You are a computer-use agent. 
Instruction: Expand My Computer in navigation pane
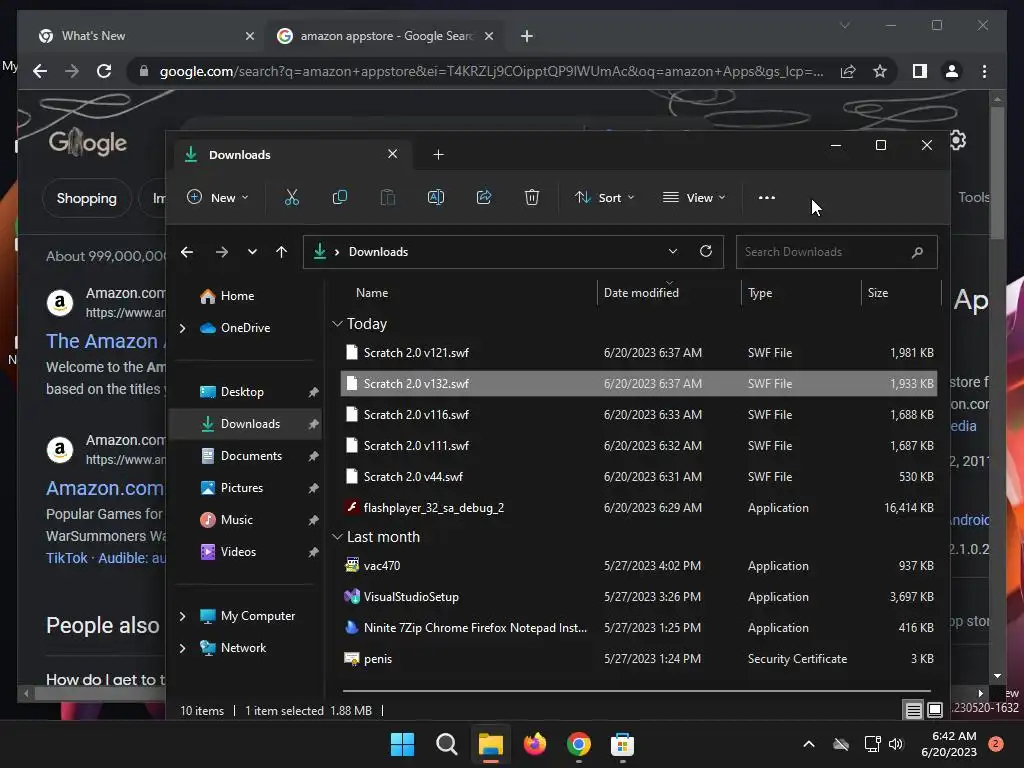tap(183, 616)
